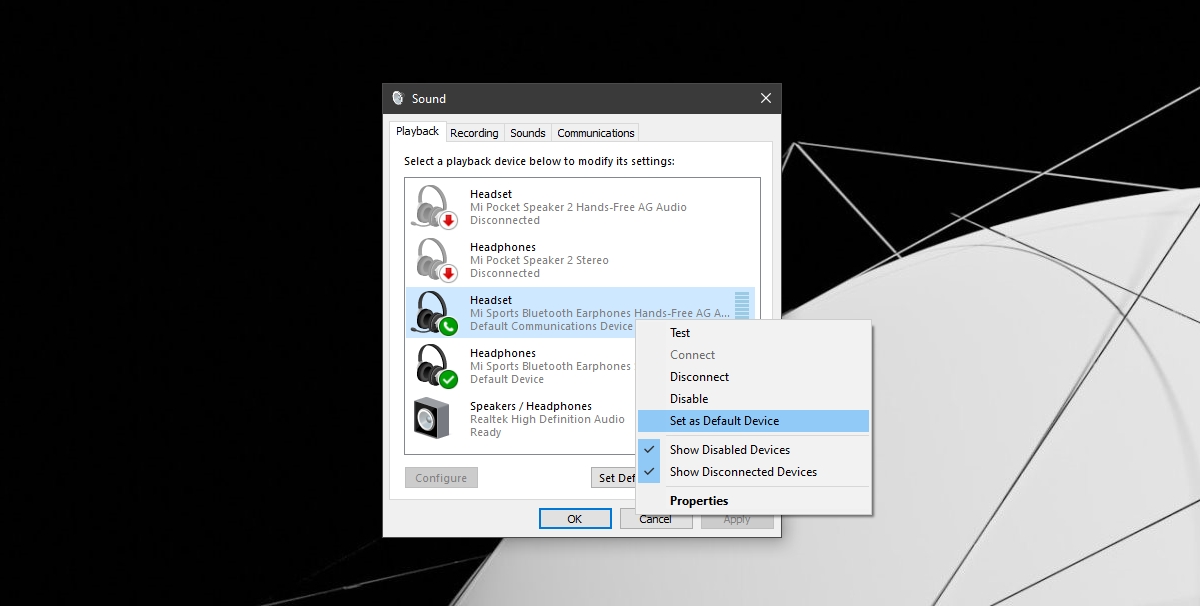Viewport: 1200px width, 606px height.
Task: Click the default Headphones icon with green checkmark
Action: 435,366
